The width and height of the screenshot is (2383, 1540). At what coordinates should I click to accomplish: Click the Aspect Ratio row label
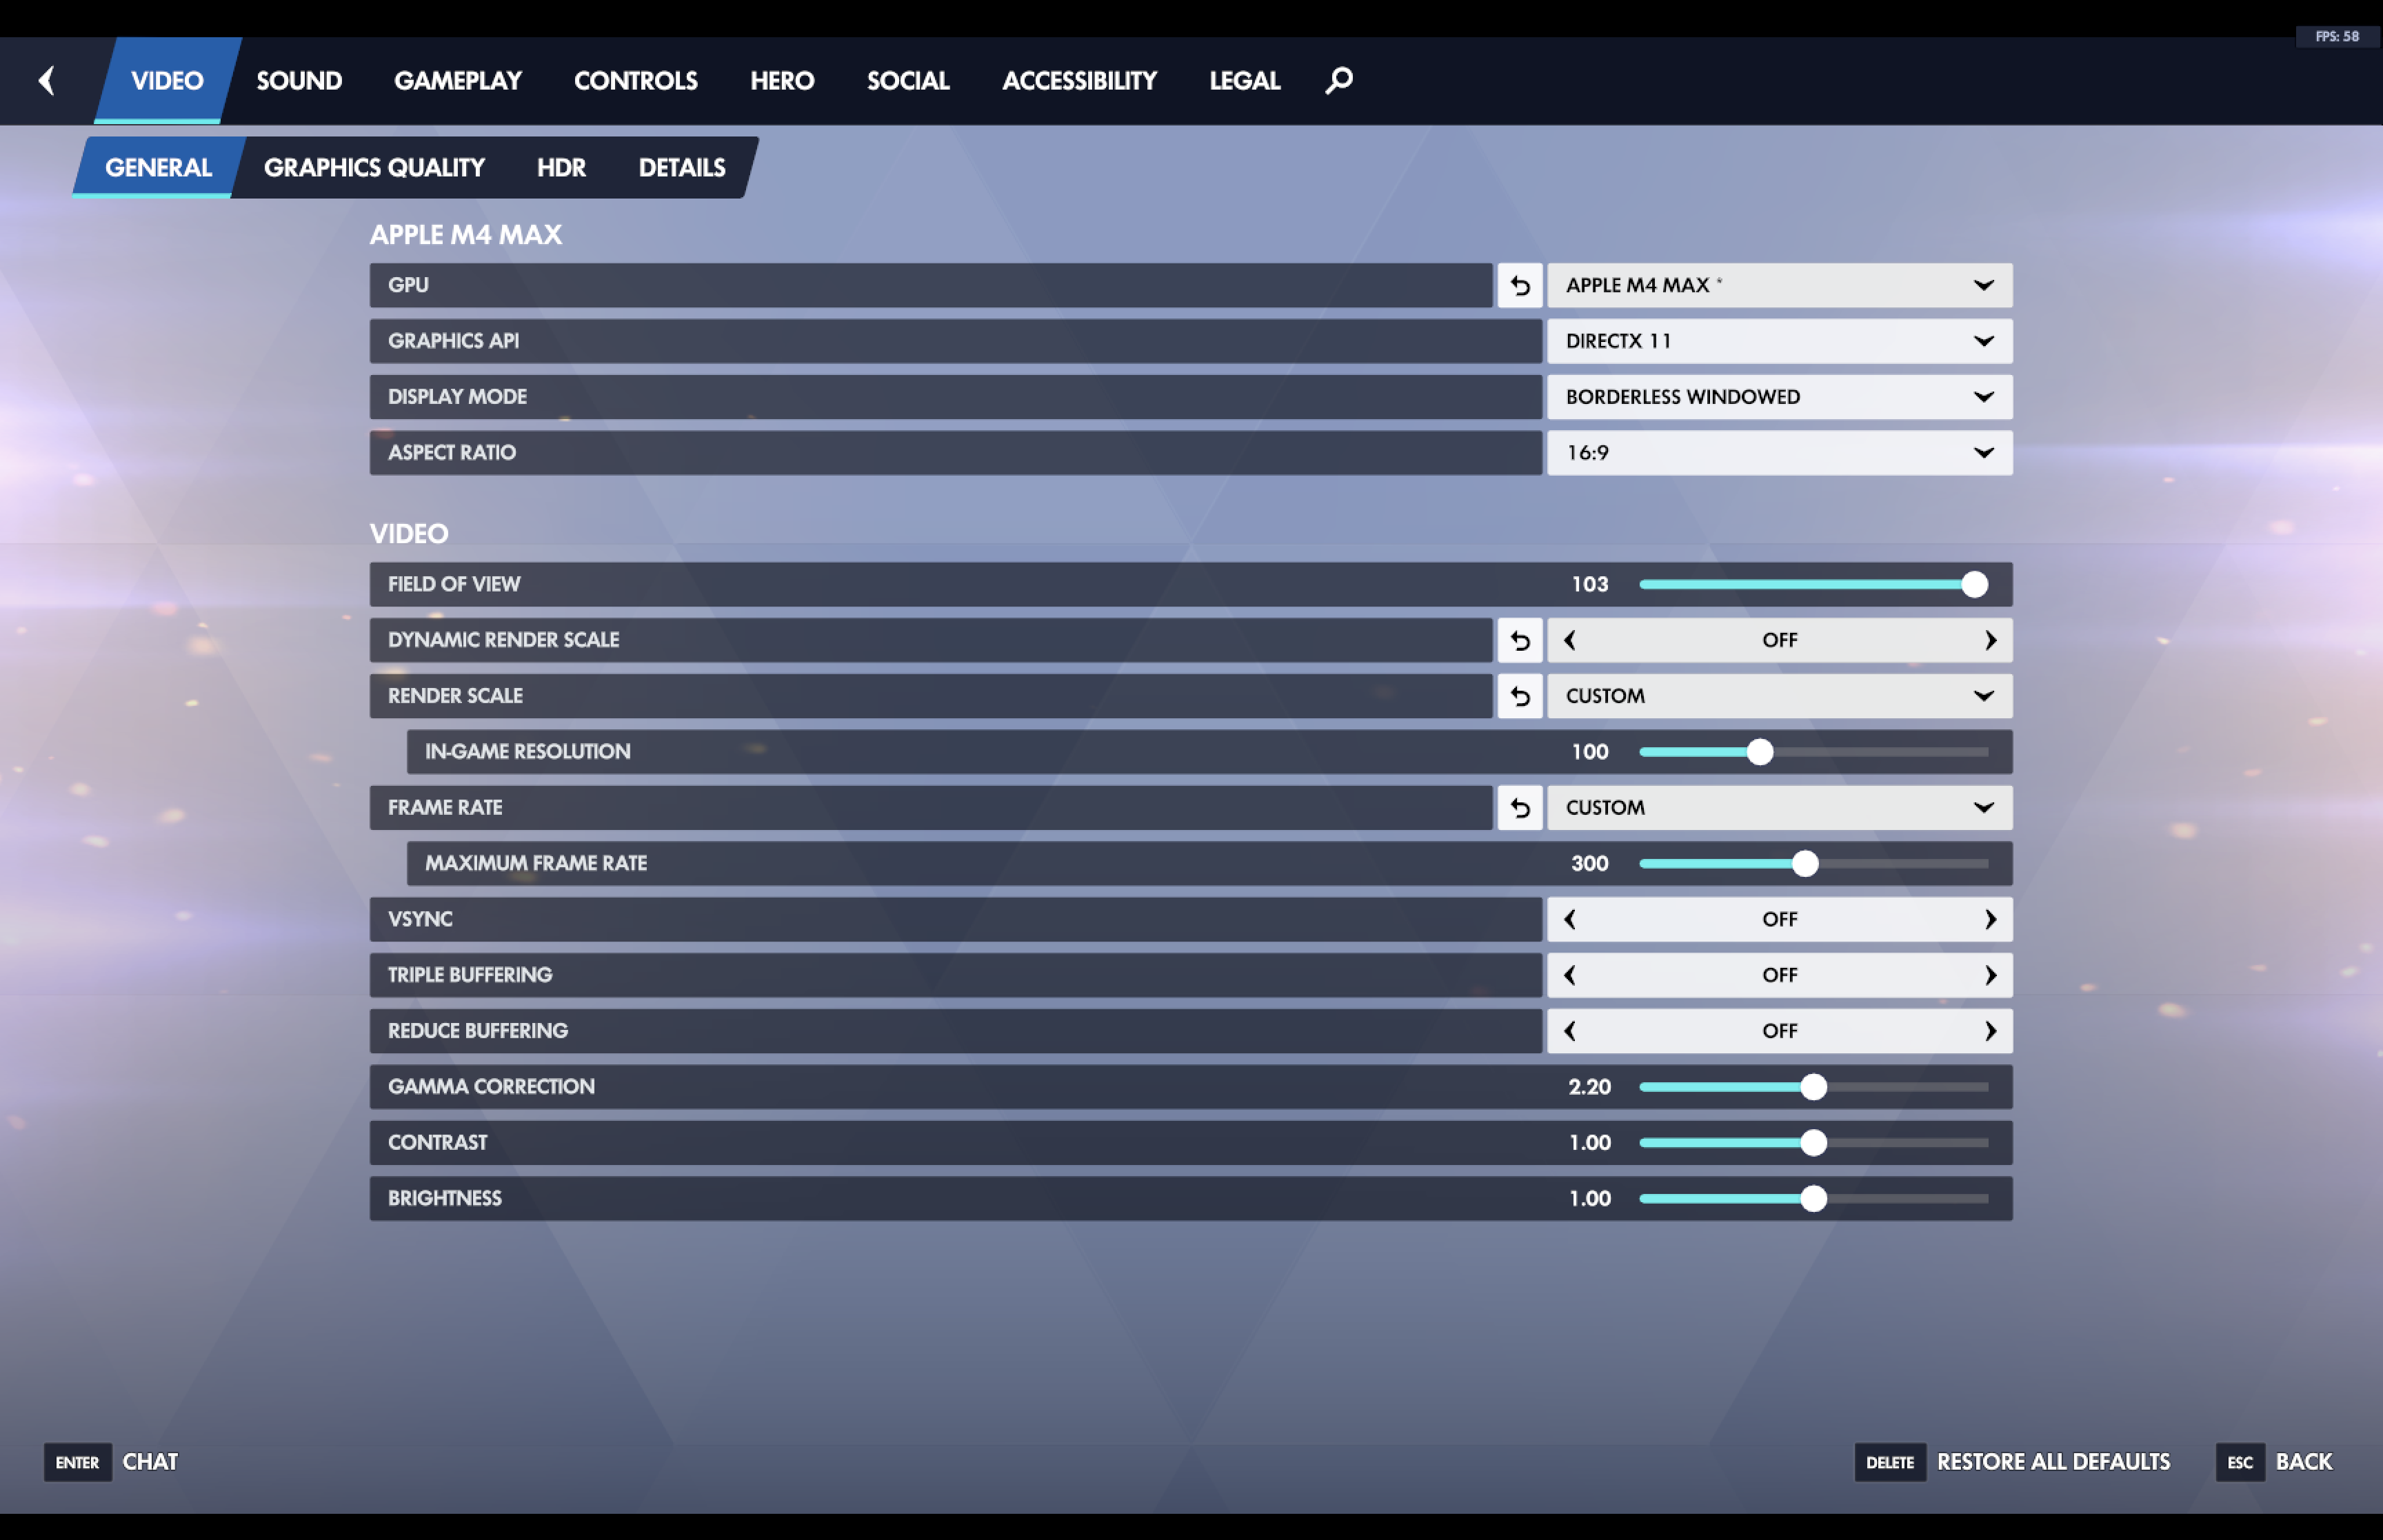(452, 453)
